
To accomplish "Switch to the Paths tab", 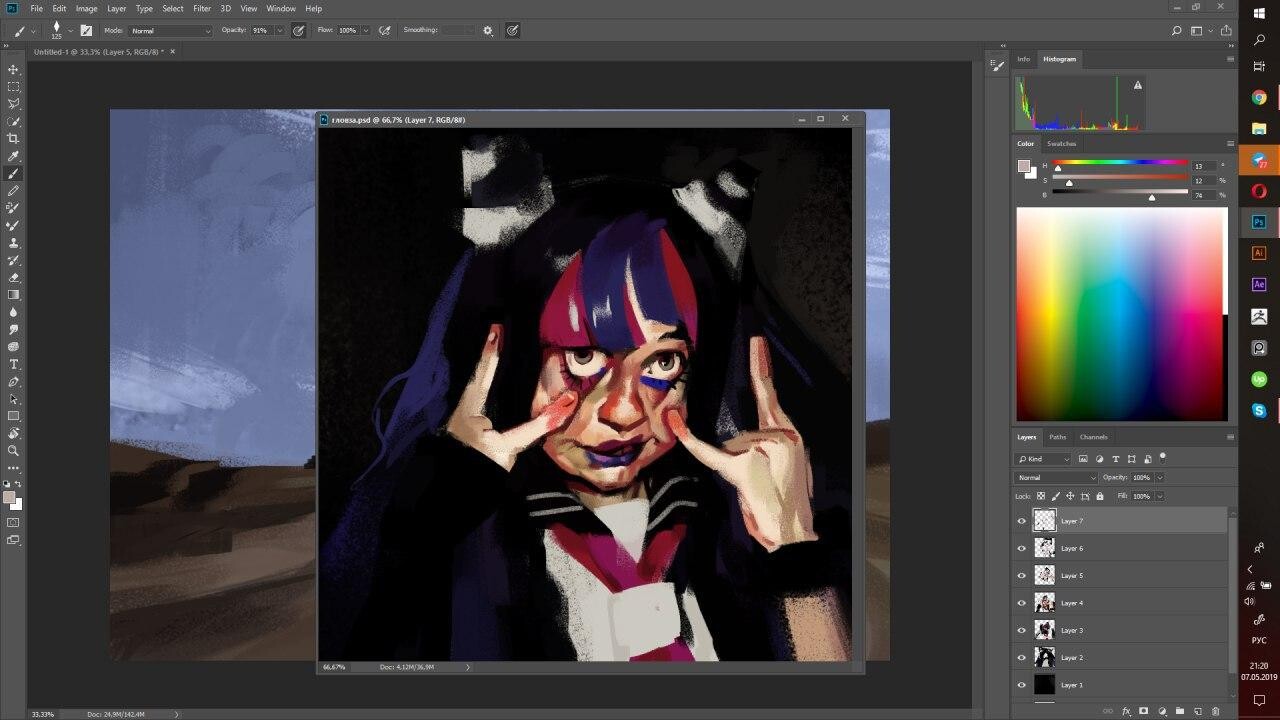I will point(1057,437).
